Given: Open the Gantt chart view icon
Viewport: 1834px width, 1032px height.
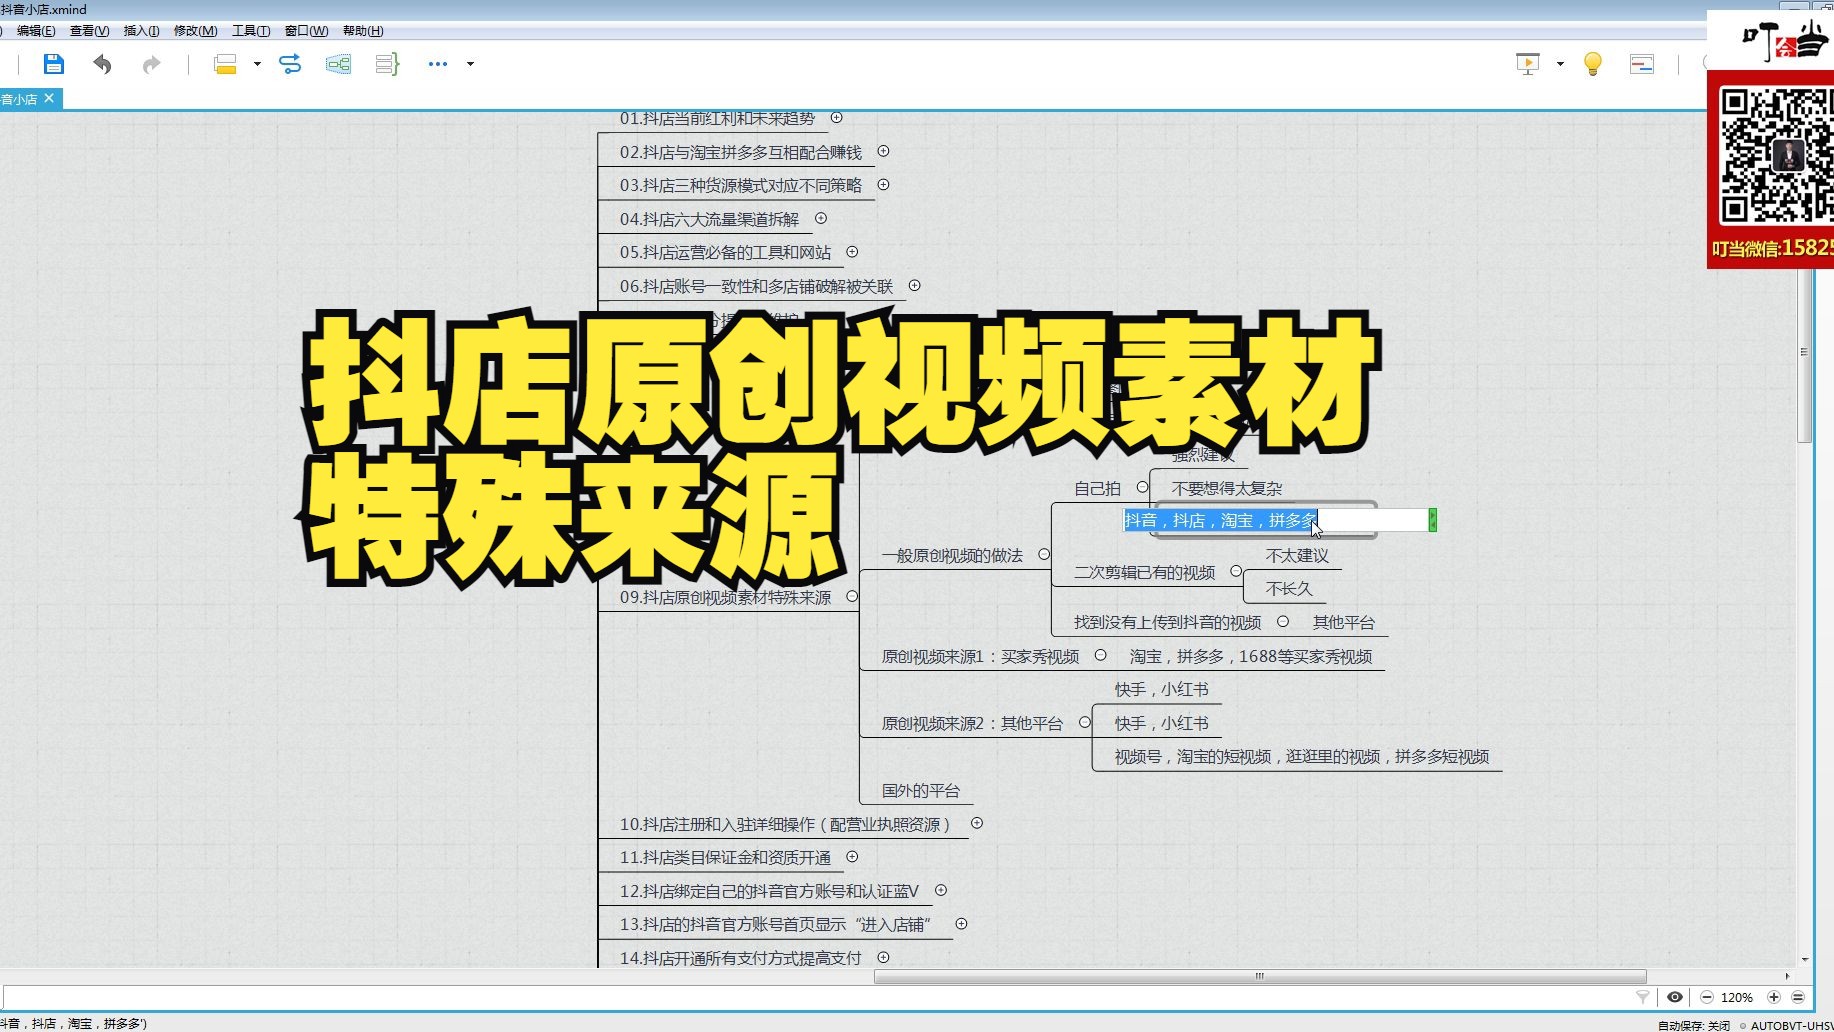Looking at the screenshot, I should 1642,64.
